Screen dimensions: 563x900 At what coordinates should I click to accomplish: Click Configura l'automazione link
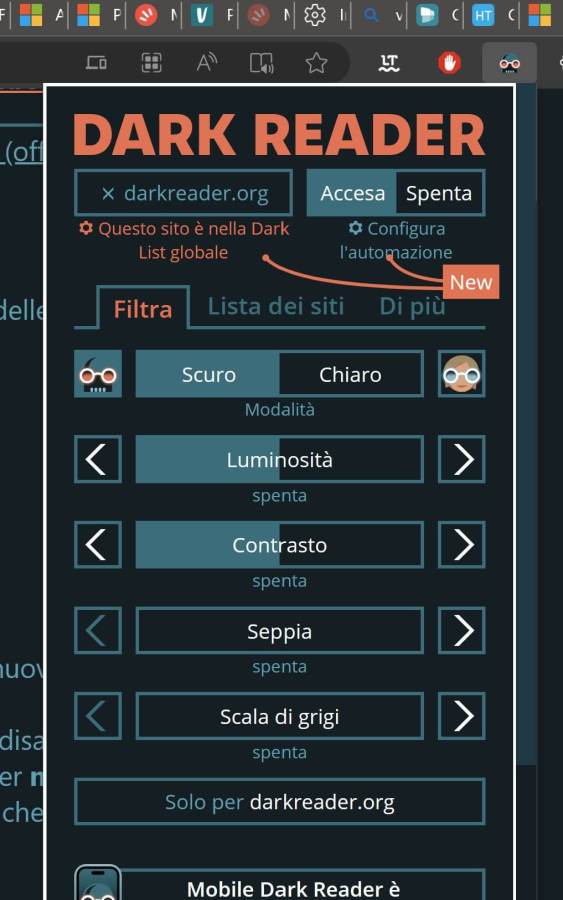(396, 240)
